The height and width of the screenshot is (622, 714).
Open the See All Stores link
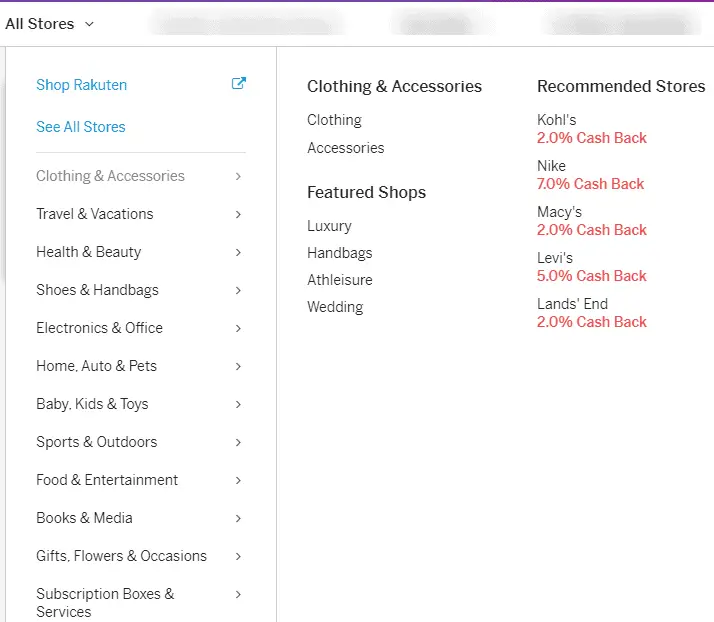(81, 127)
